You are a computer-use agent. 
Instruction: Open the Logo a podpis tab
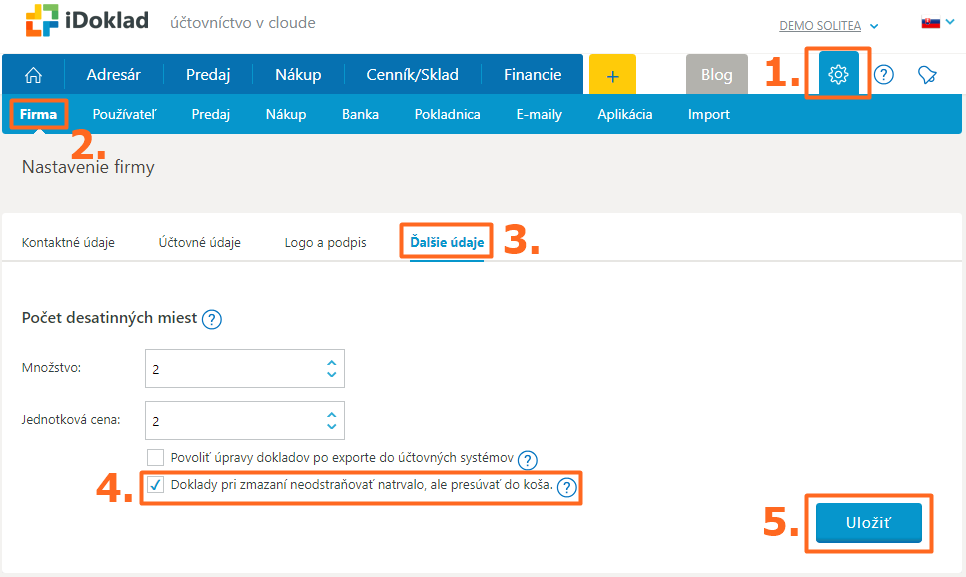click(x=325, y=243)
